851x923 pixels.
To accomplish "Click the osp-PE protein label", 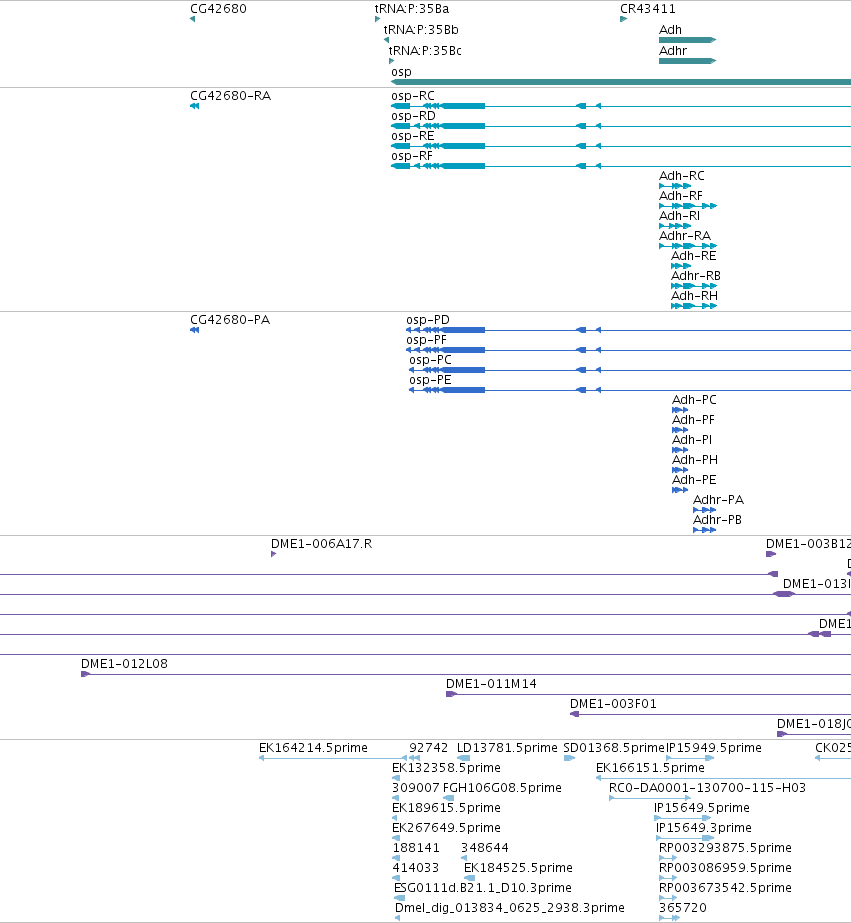I will click(x=430, y=380).
